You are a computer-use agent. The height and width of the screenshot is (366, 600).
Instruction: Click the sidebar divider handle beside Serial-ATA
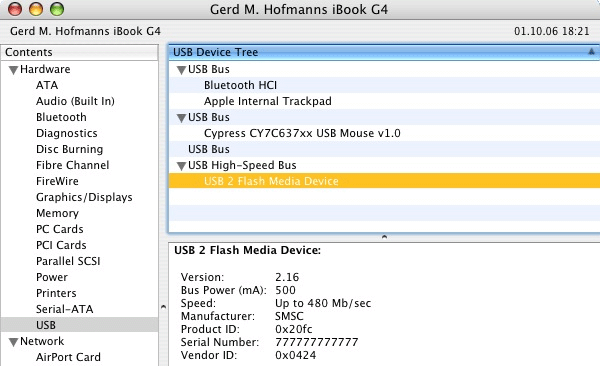(x=163, y=307)
